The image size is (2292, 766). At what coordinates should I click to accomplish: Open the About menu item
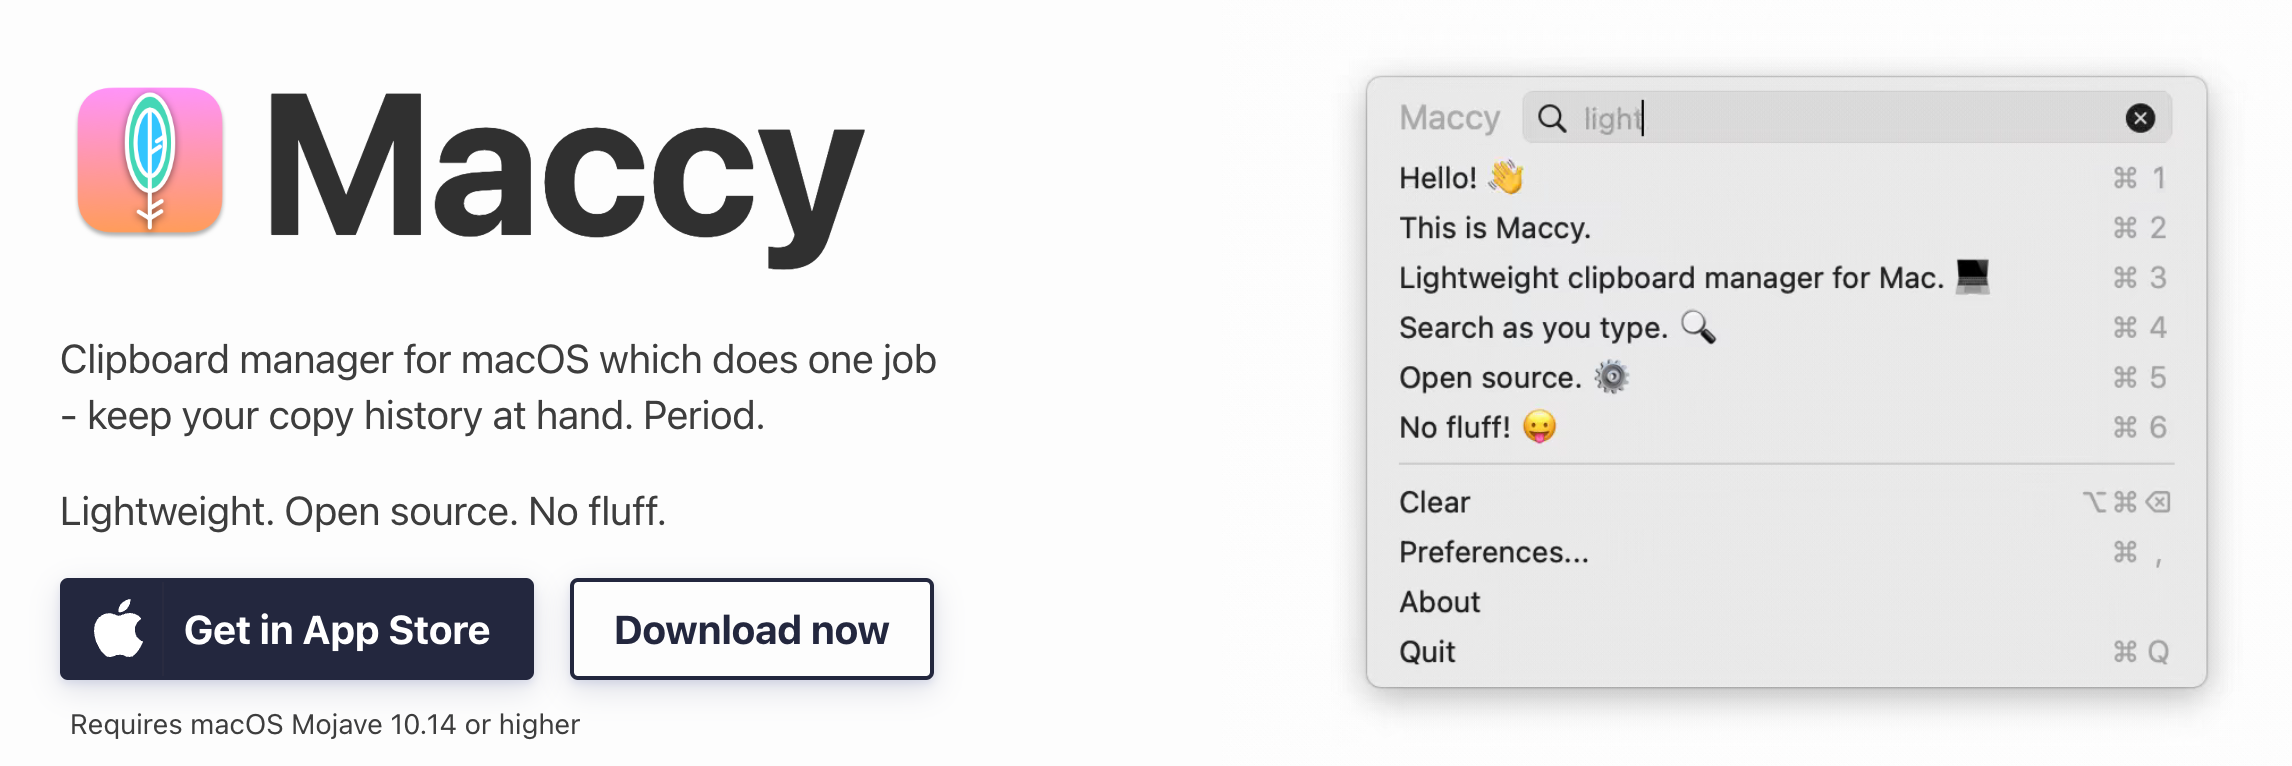click(1439, 602)
